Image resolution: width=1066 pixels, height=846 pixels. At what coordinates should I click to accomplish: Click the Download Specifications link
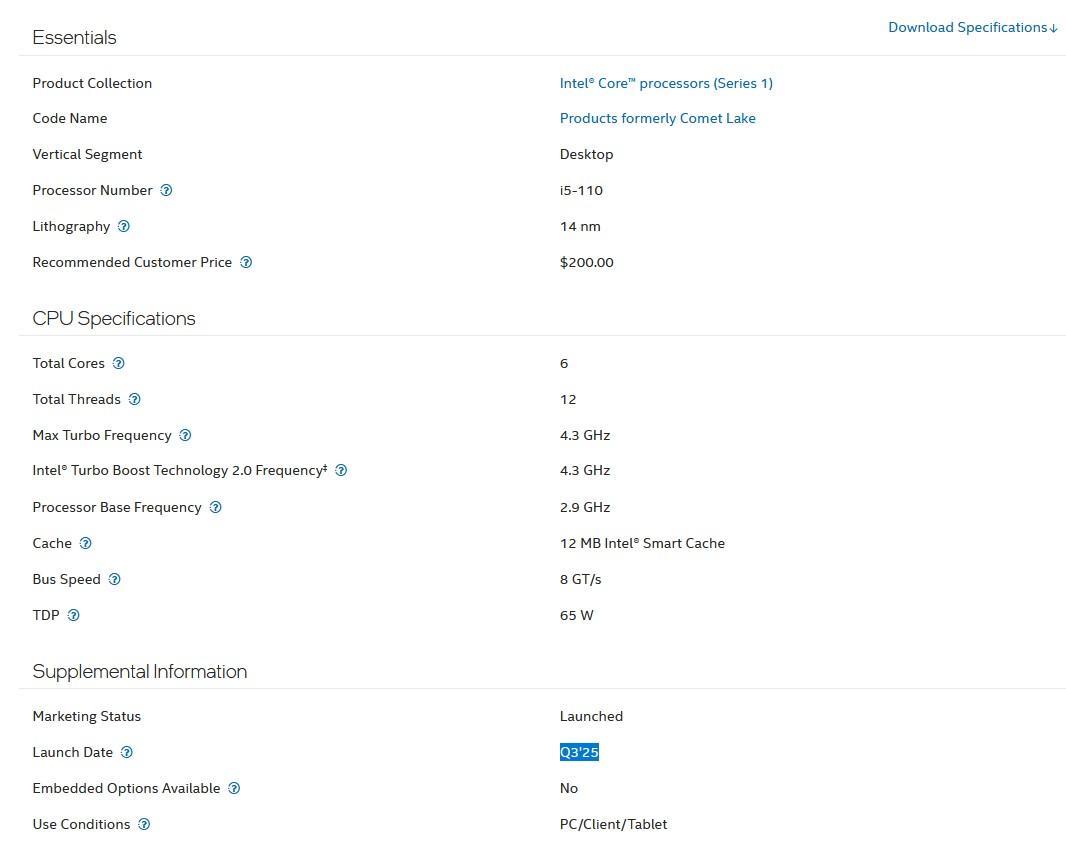[x=972, y=27]
